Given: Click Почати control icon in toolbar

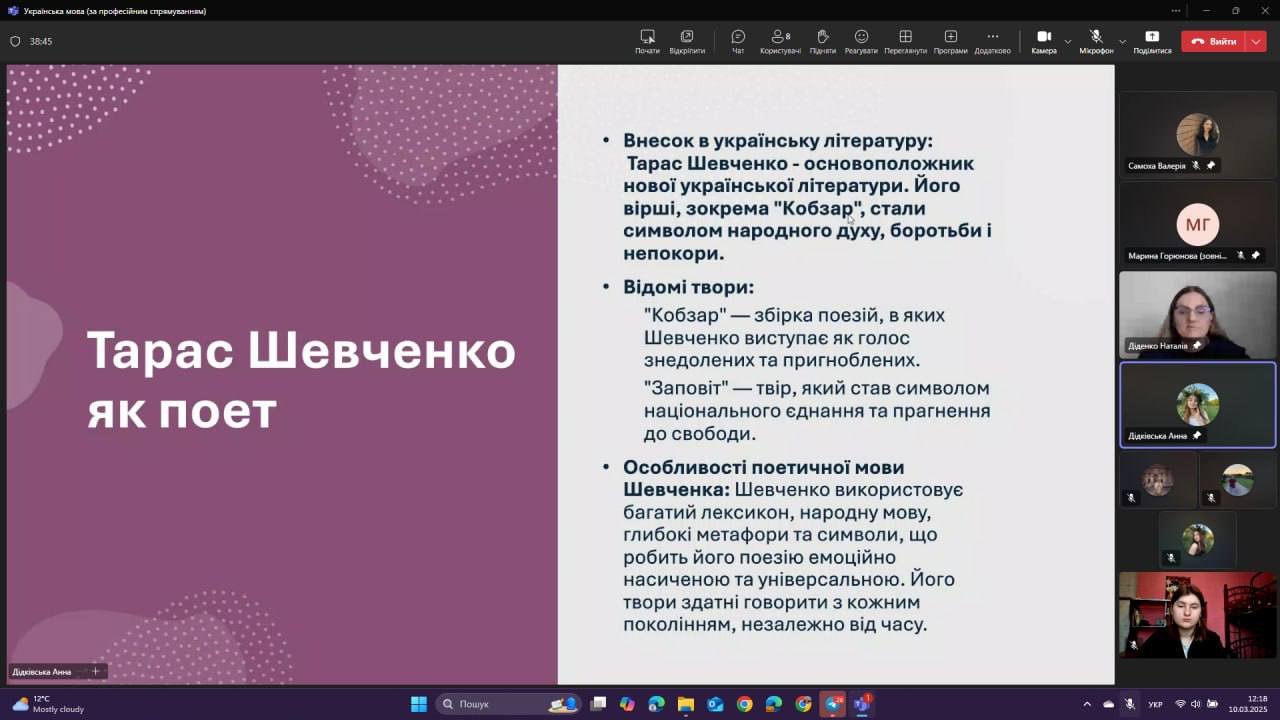Looking at the screenshot, I should pos(647,41).
